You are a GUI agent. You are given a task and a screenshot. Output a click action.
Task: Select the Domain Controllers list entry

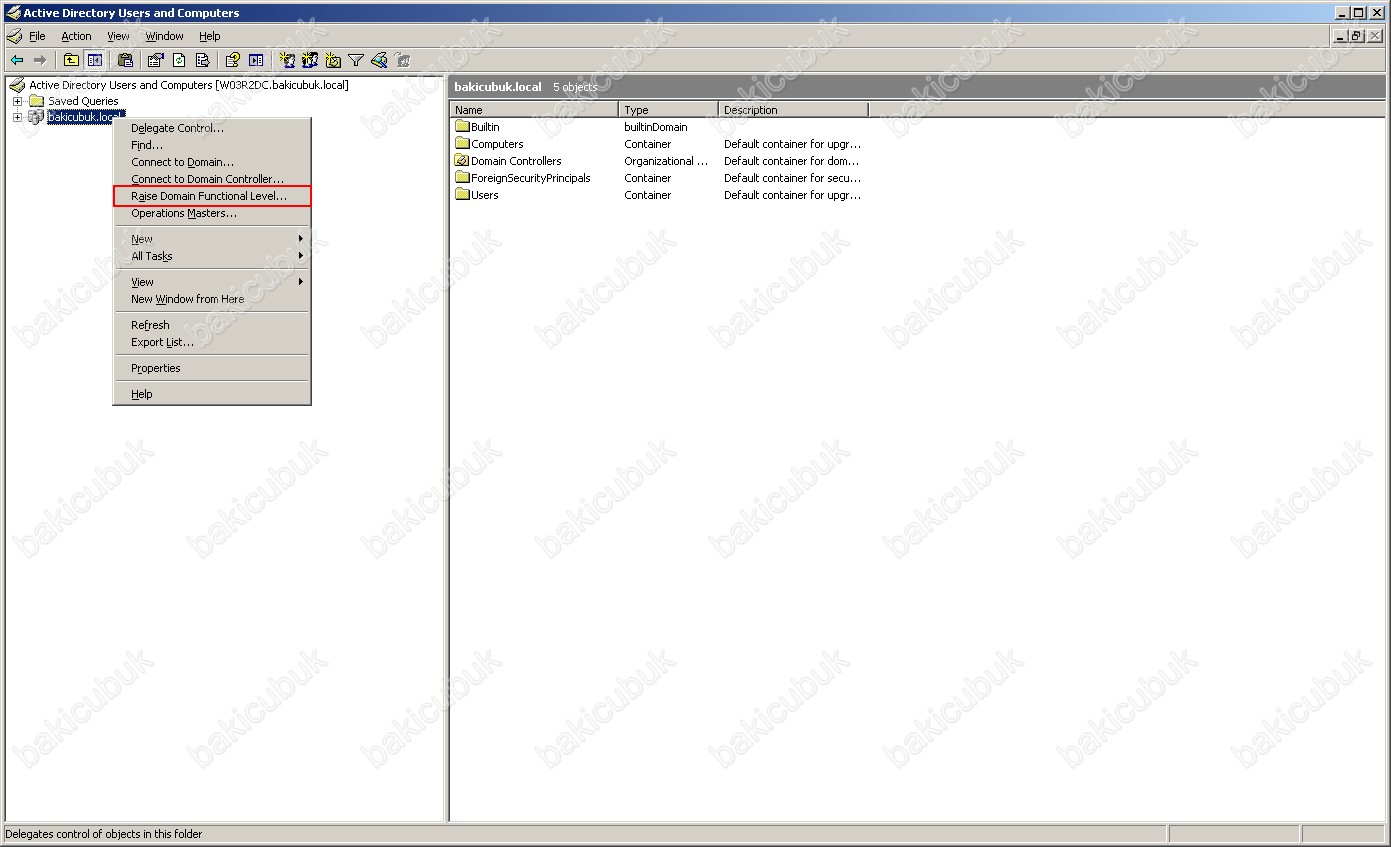pyautogui.click(x=516, y=161)
